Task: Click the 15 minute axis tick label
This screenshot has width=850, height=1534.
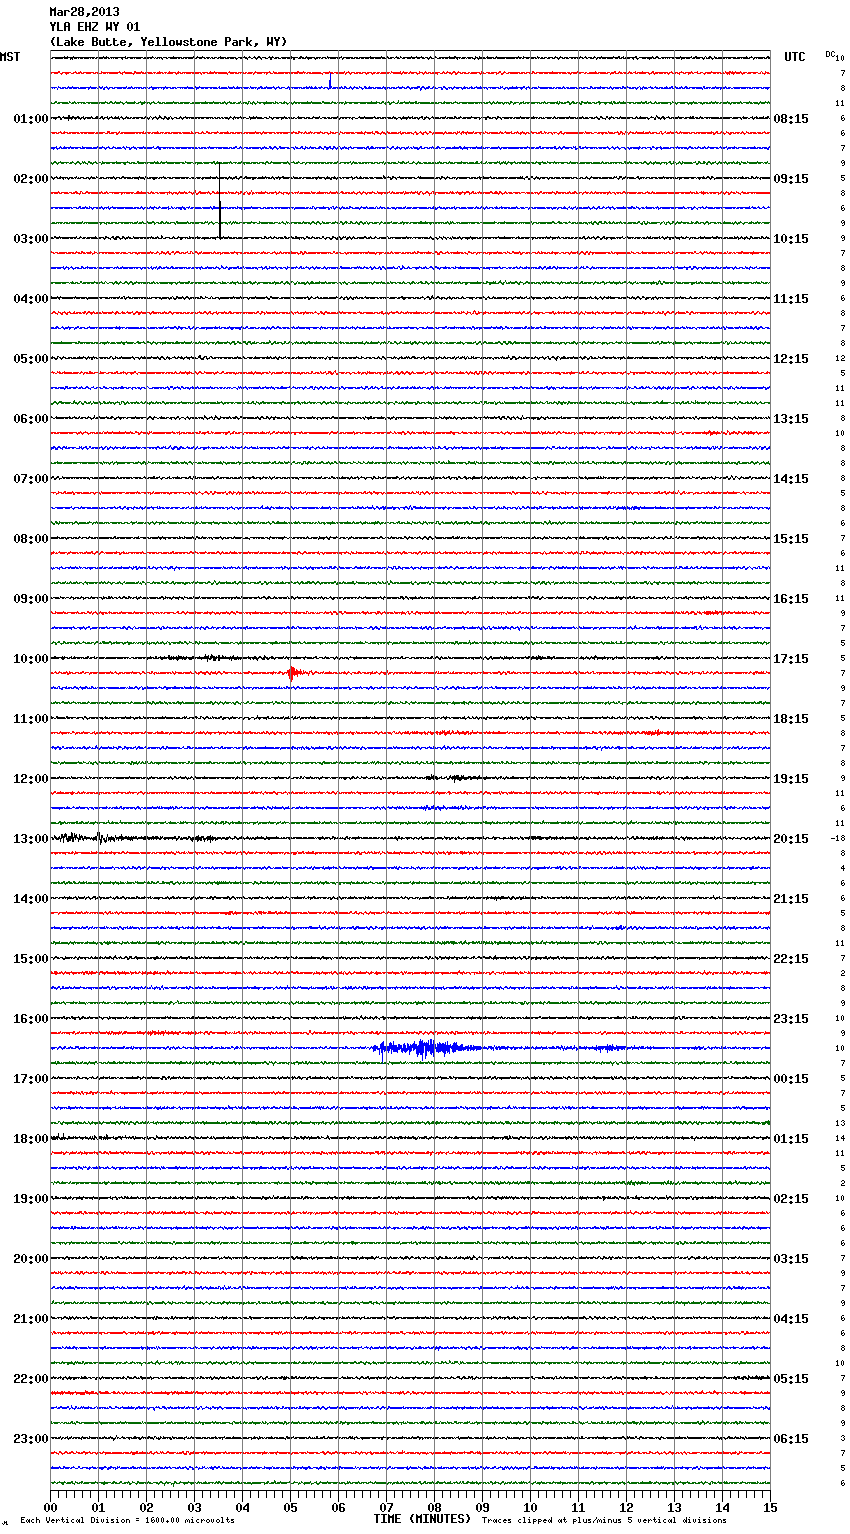Action: (x=770, y=1507)
